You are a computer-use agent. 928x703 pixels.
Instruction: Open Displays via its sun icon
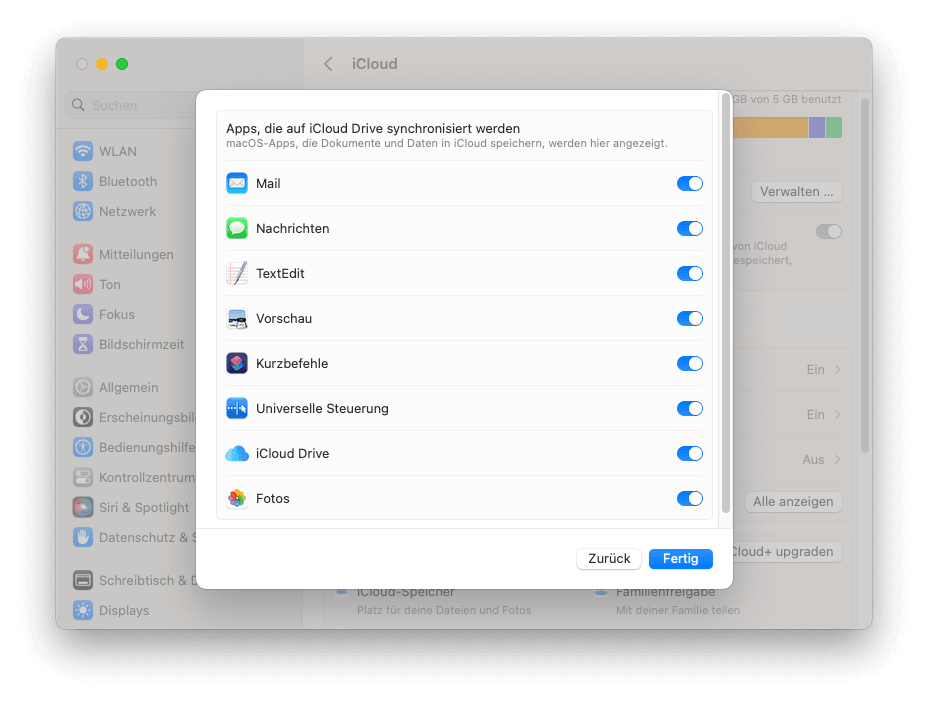[x=83, y=610]
